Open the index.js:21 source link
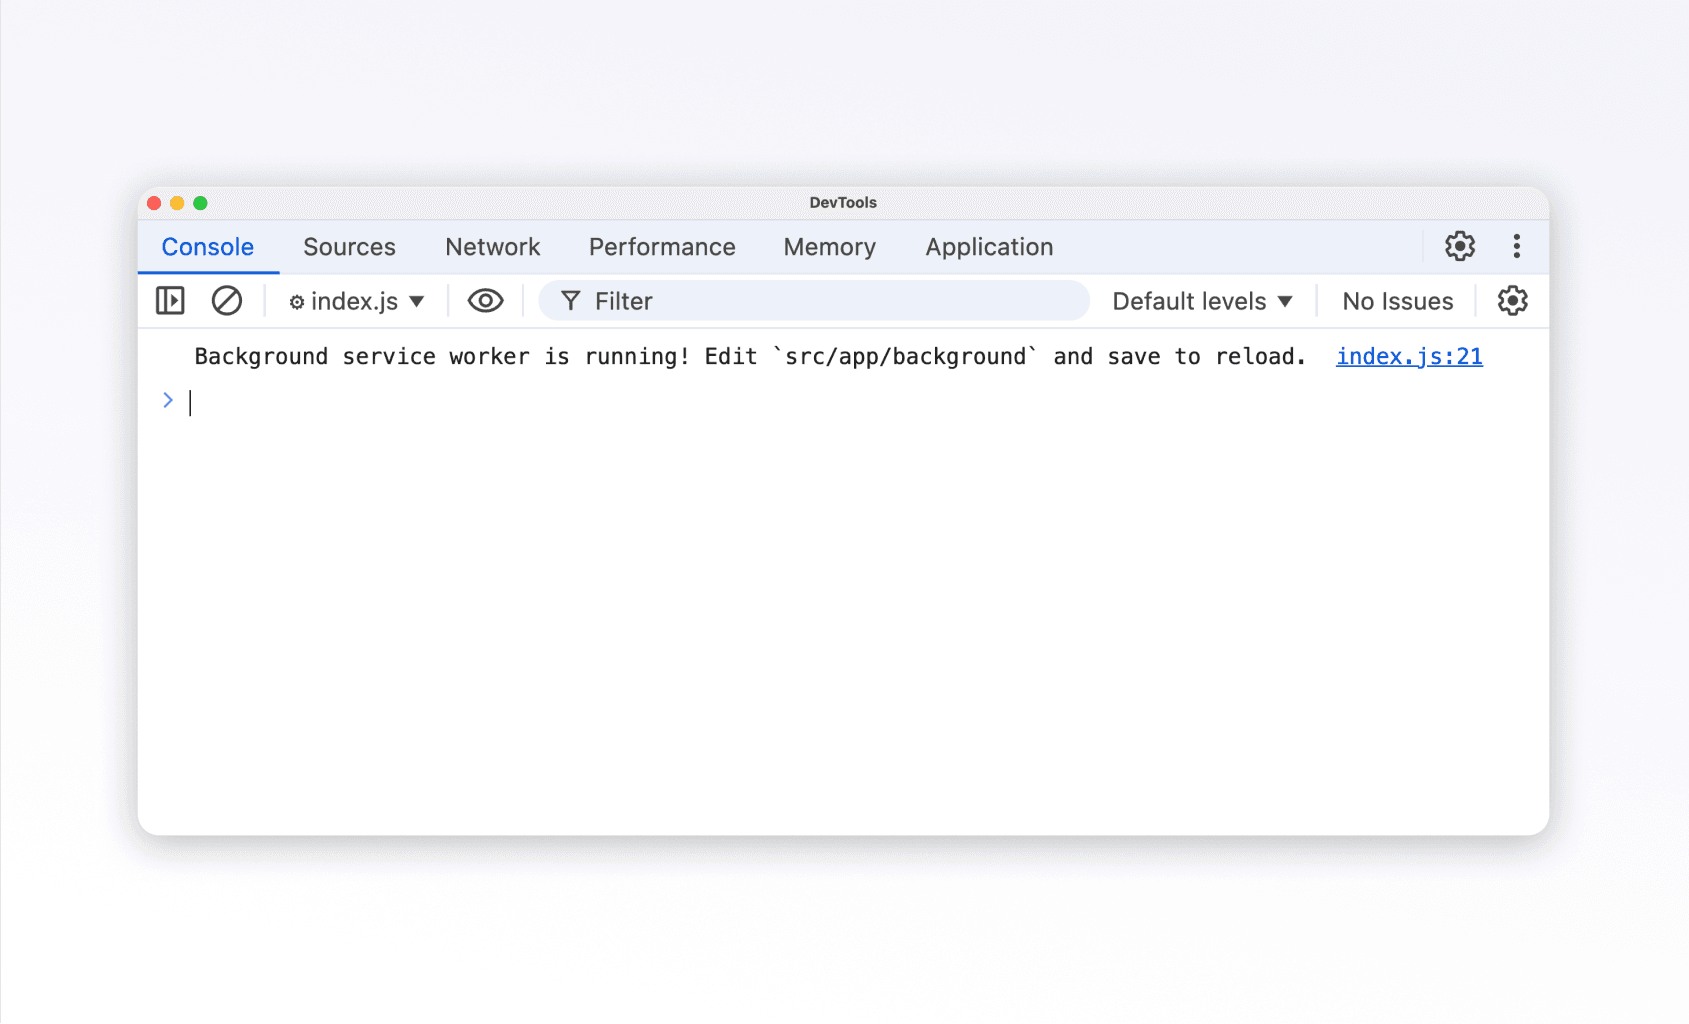The width and height of the screenshot is (1689, 1024). click(1409, 357)
